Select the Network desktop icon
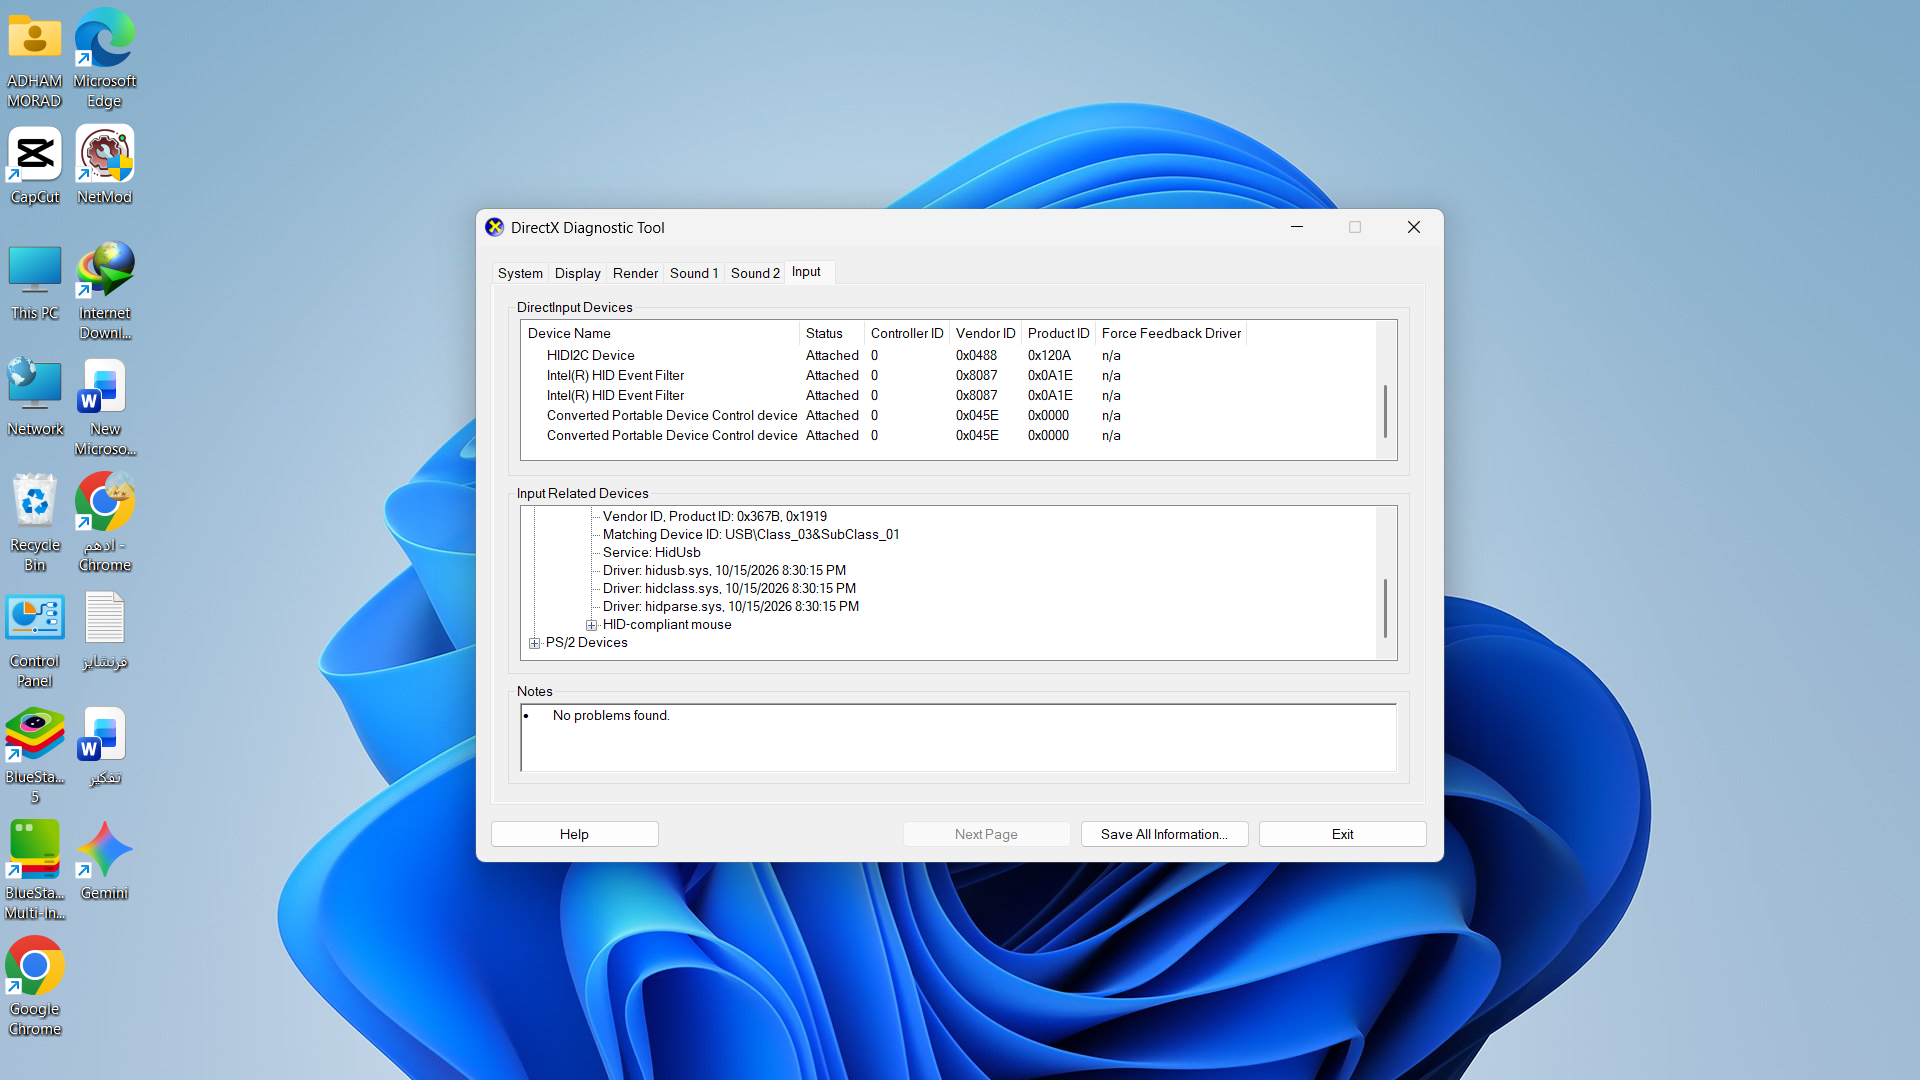Image resolution: width=1920 pixels, height=1080 pixels. pos(35,398)
